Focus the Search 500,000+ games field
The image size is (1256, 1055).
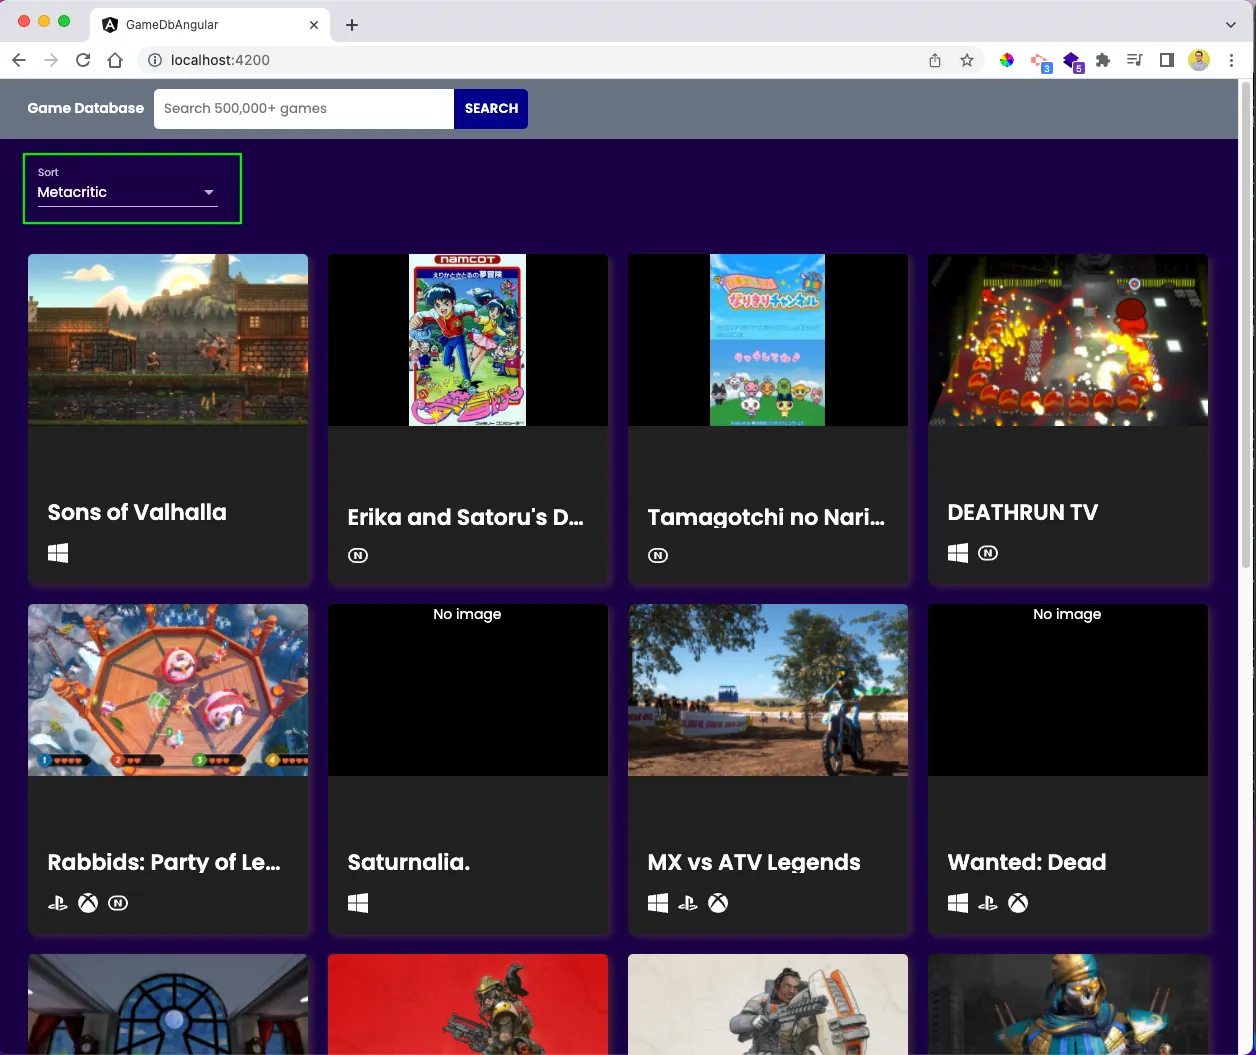tap(304, 109)
